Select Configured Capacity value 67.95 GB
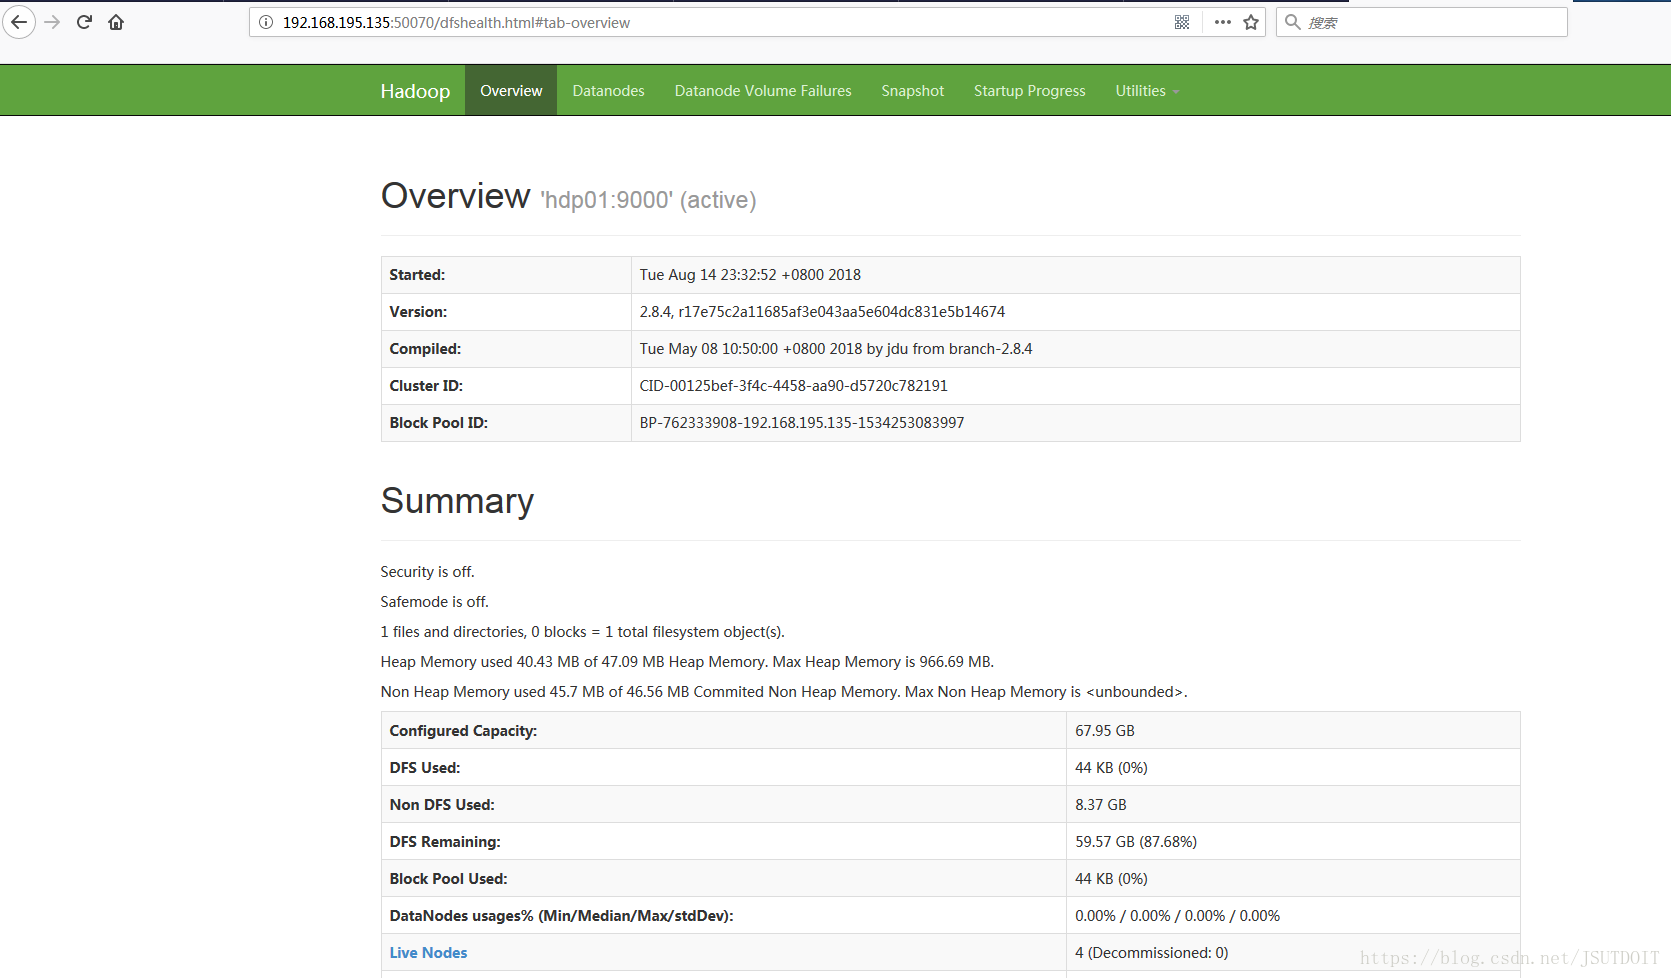Viewport: 1671px width, 978px height. [x=1105, y=731]
